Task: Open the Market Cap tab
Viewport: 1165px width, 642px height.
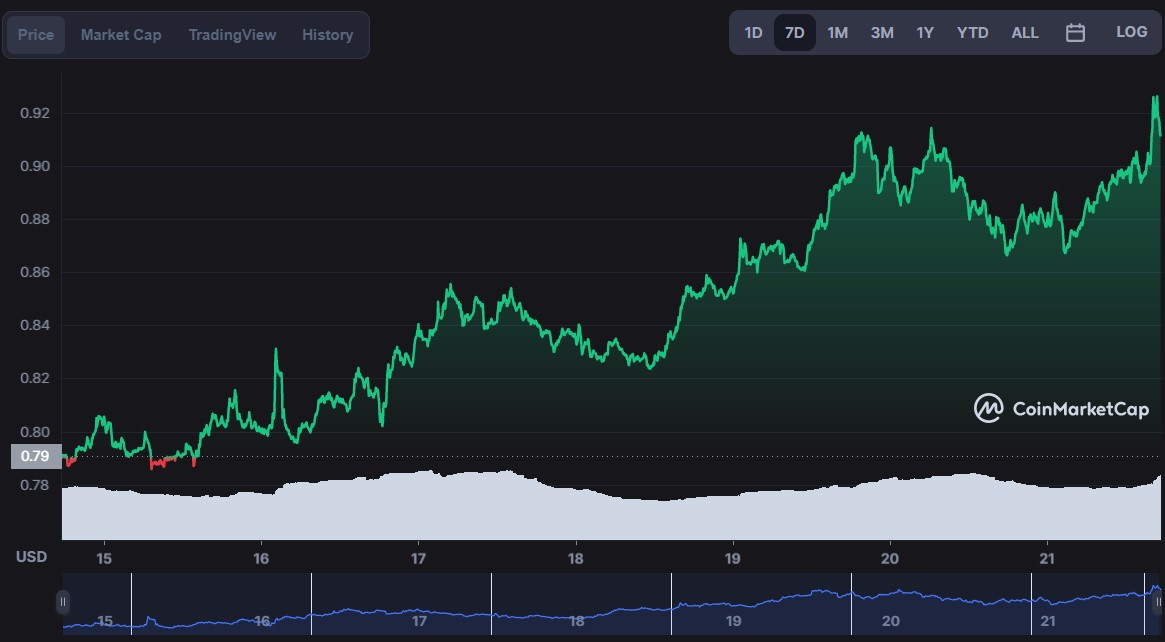Action: pos(121,35)
